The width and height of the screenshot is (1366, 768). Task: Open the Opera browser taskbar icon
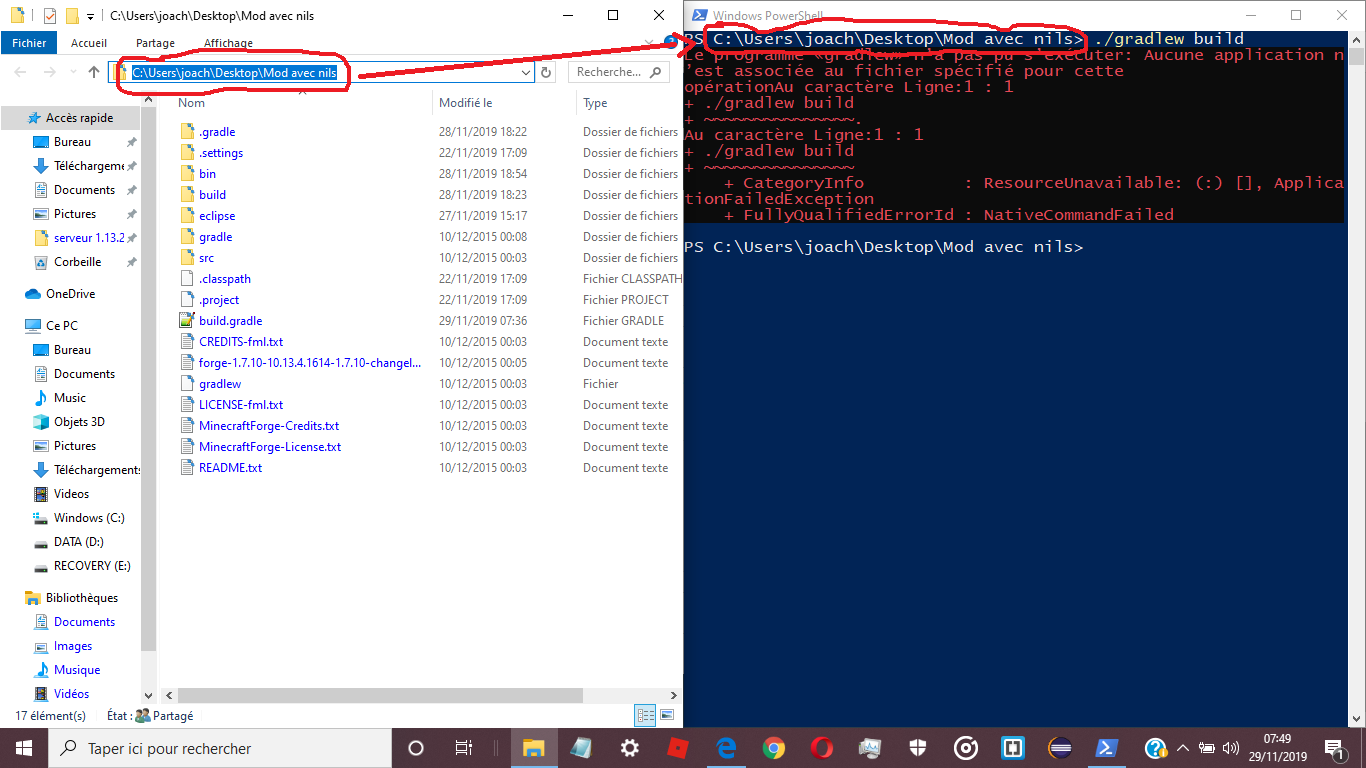point(821,748)
